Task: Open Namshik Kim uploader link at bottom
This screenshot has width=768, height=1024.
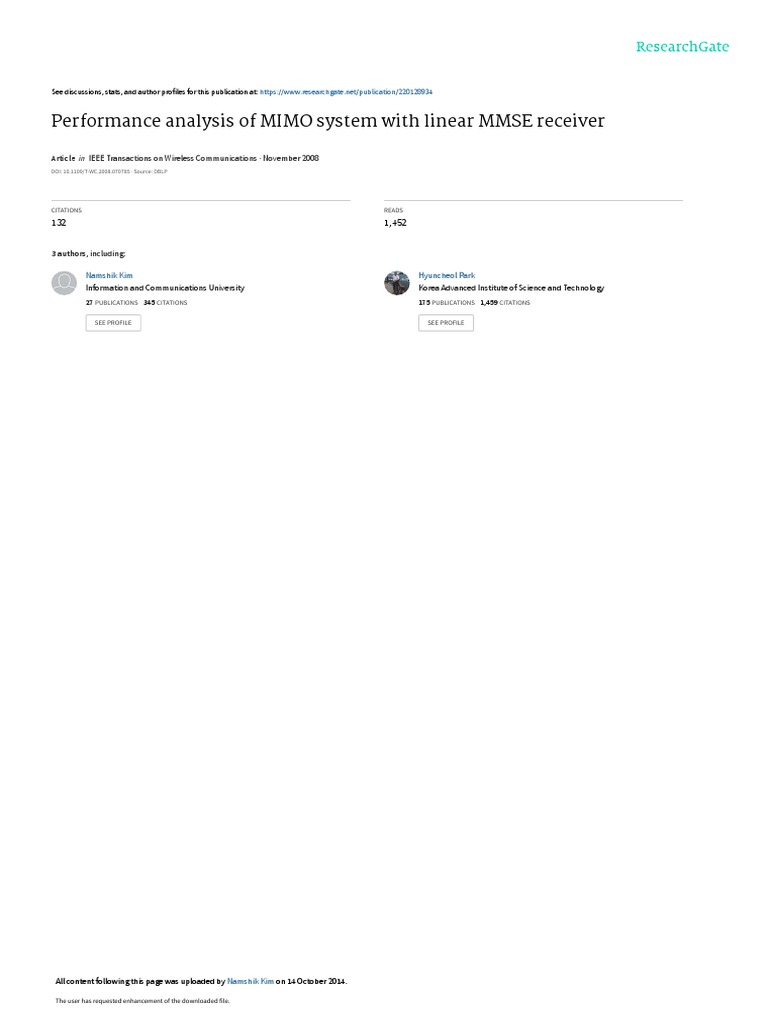Action: tap(250, 981)
